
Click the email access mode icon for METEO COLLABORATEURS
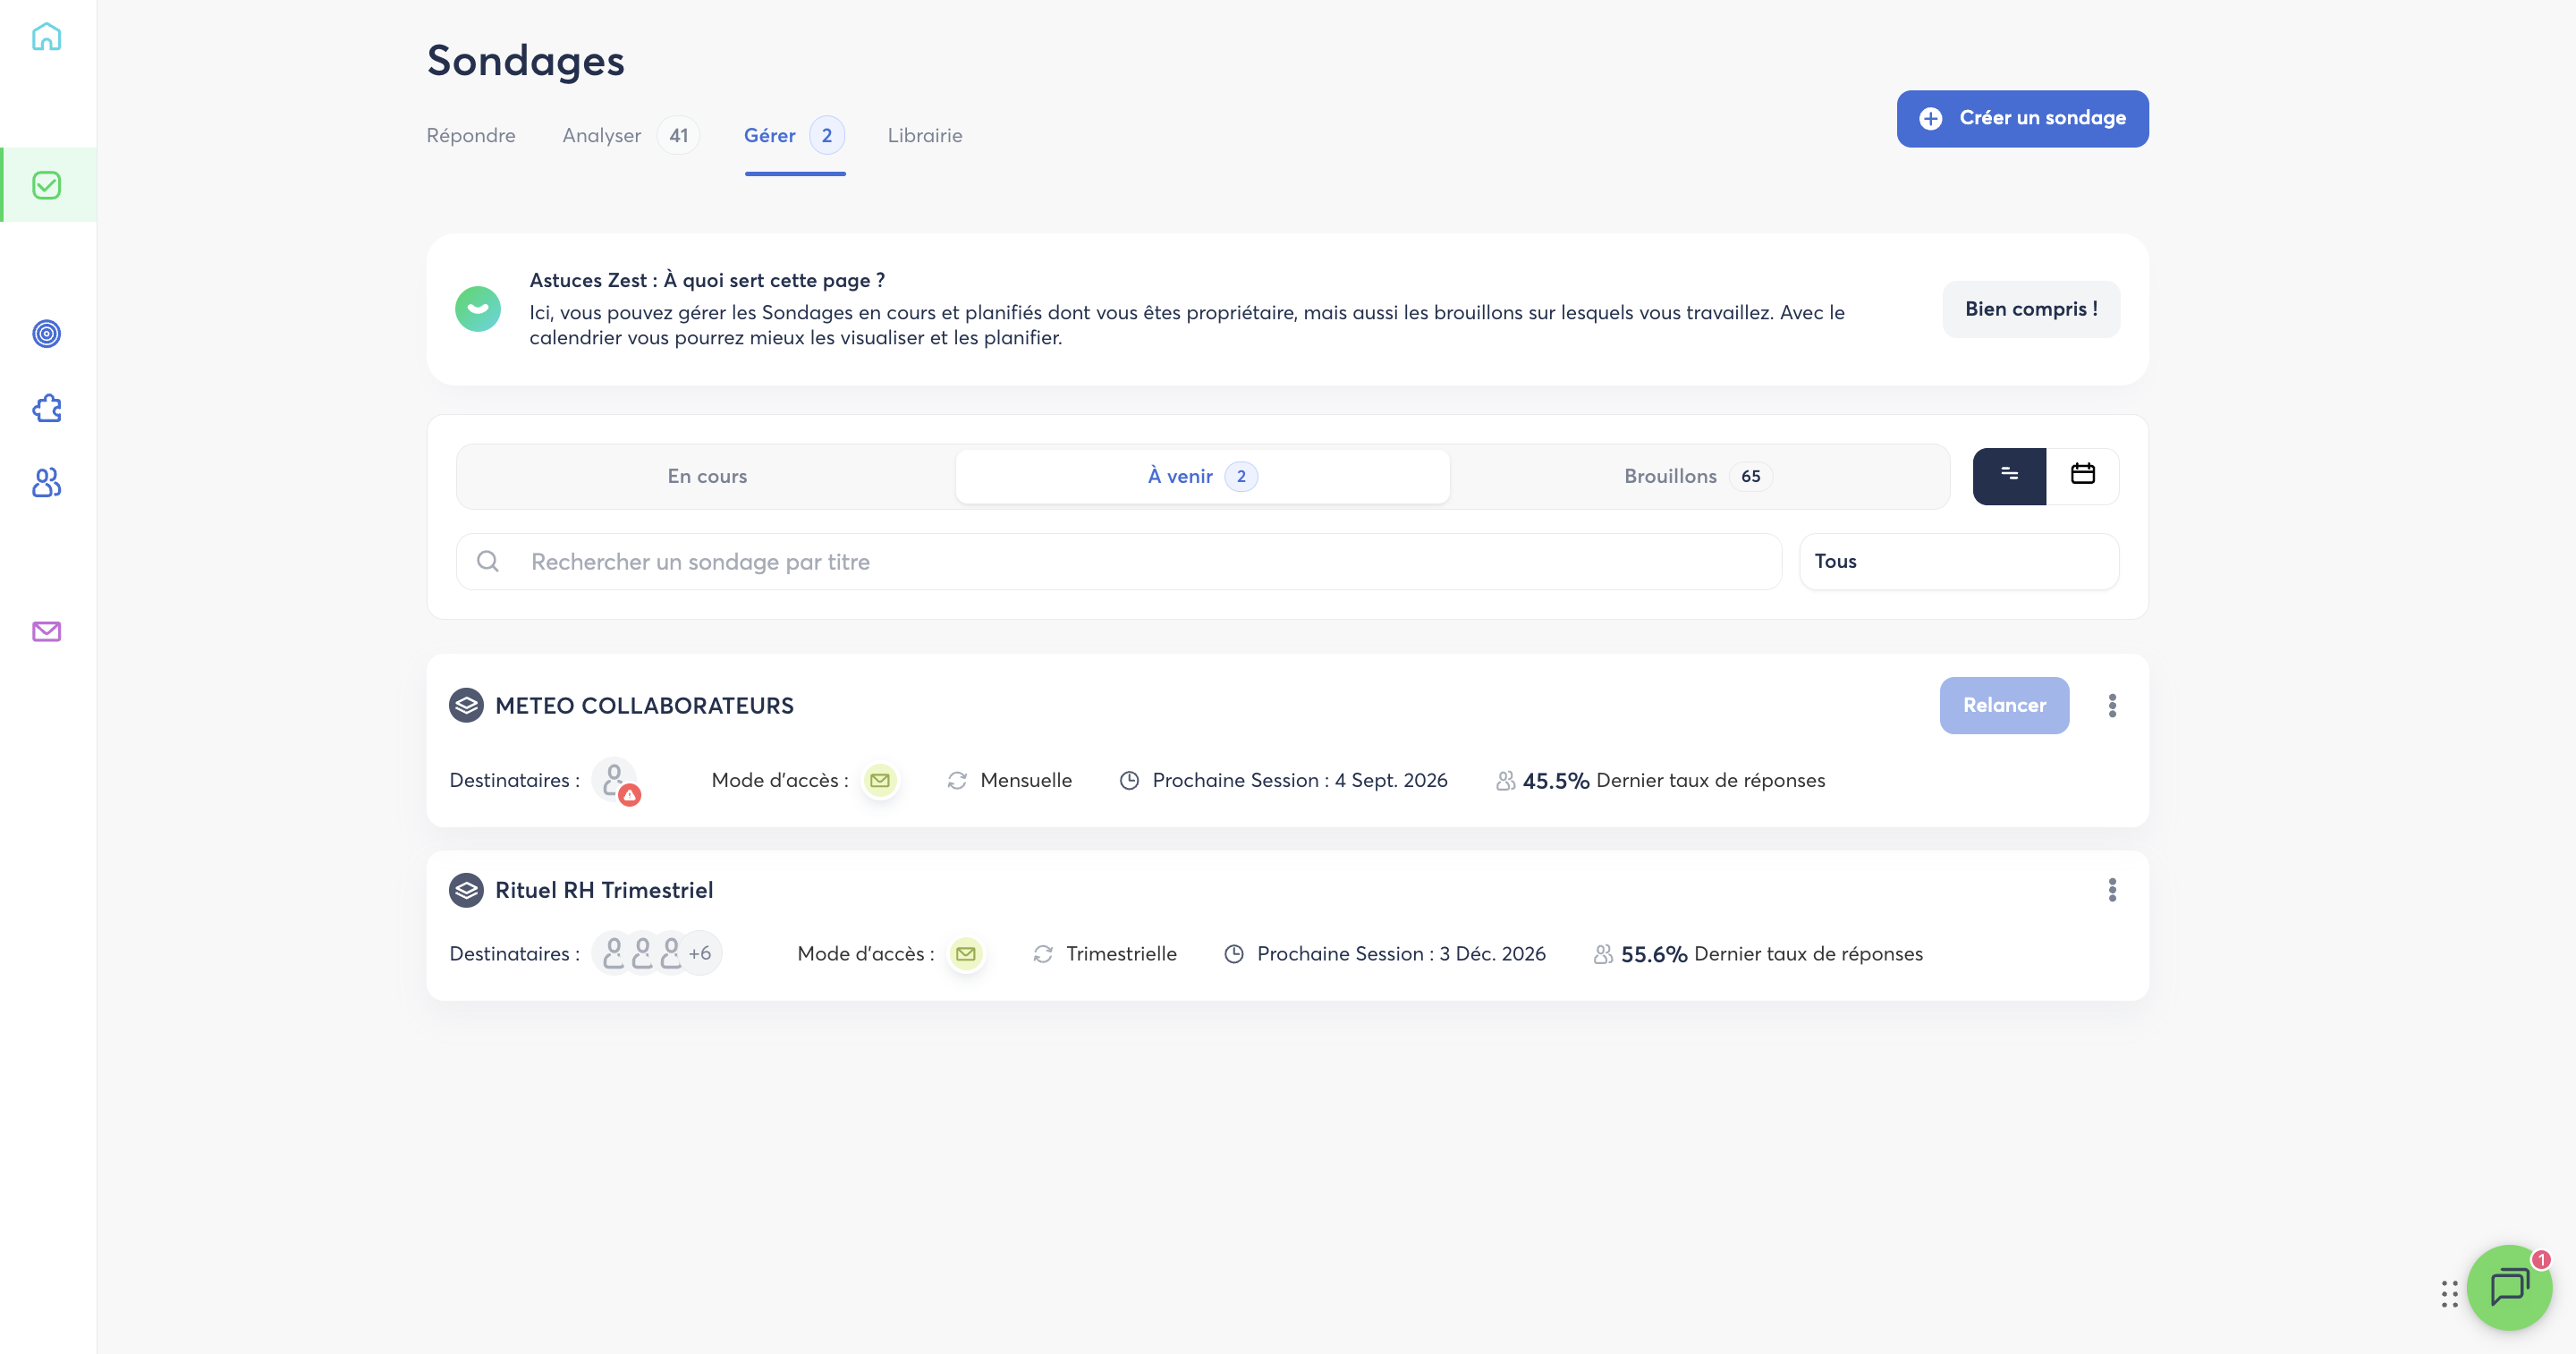click(880, 780)
